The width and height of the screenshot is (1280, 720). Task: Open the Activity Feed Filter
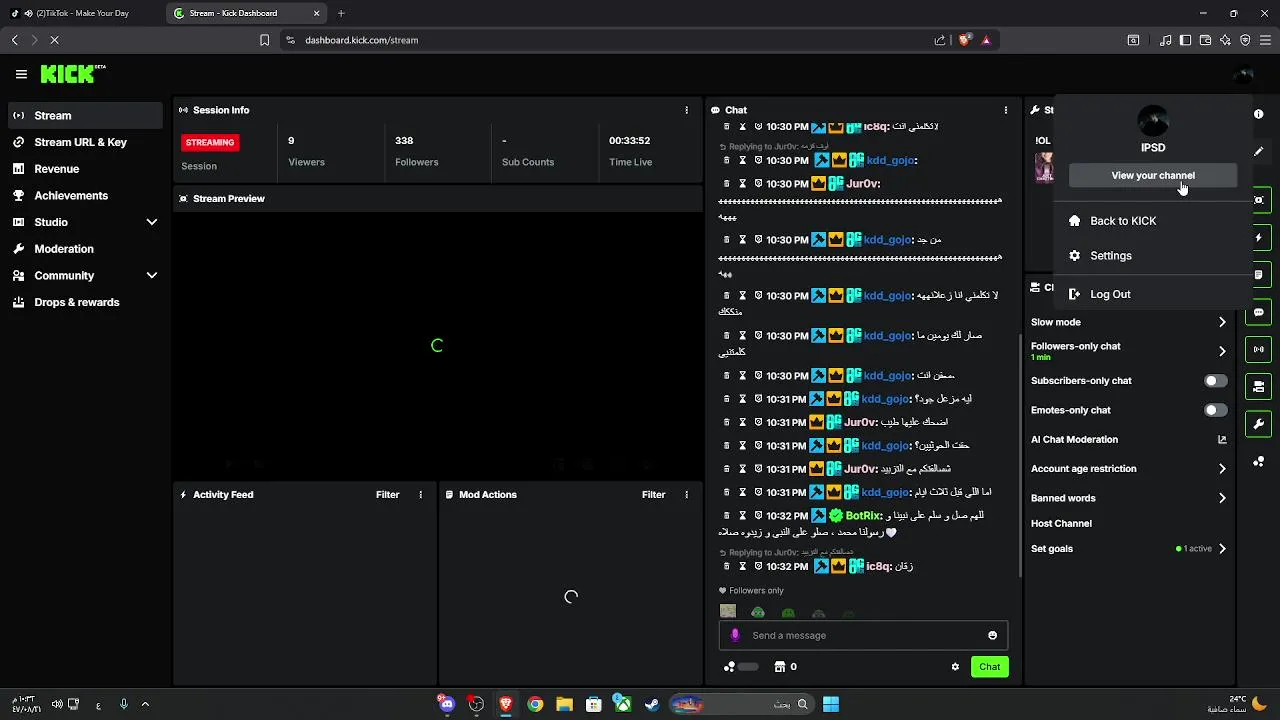[387, 494]
